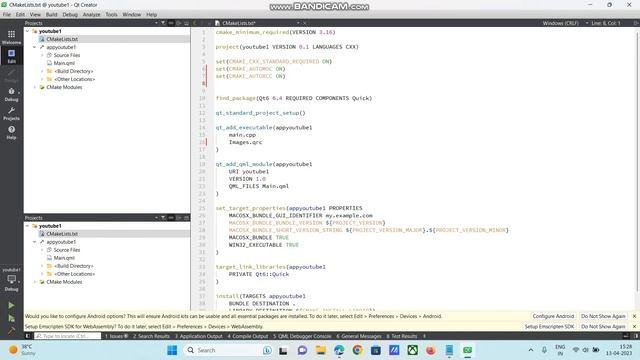
Task: Open the Welcome mode
Action: tap(11, 37)
